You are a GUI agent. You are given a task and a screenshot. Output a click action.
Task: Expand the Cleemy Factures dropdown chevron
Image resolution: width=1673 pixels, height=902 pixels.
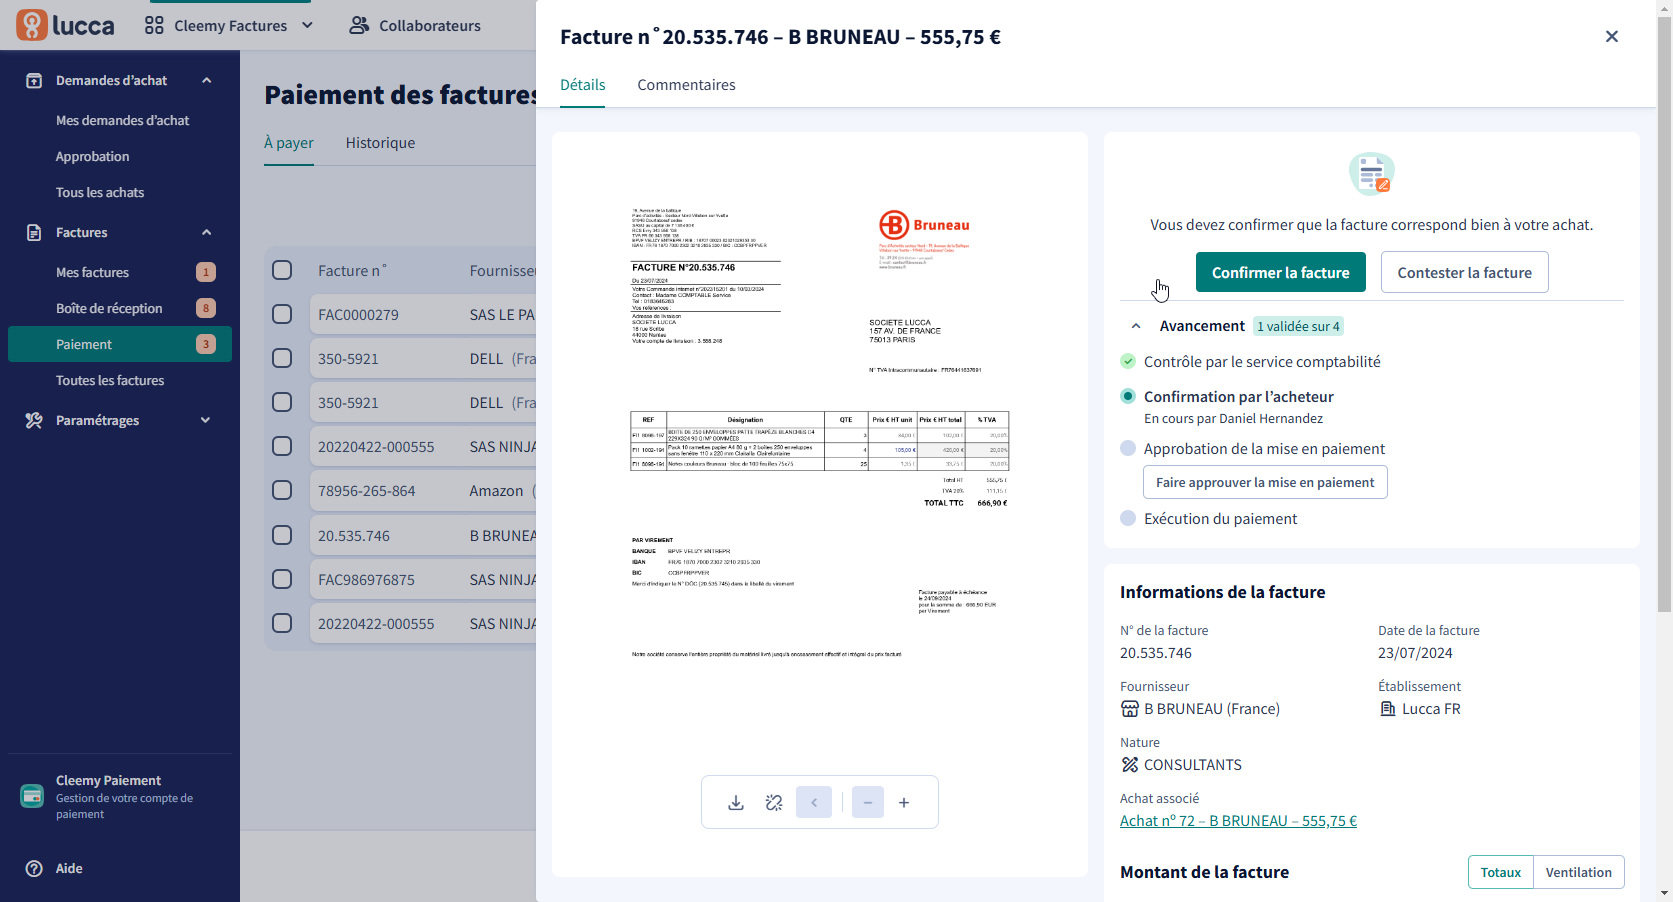point(307,25)
